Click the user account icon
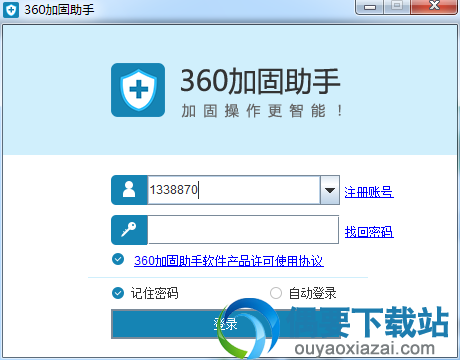Image resolution: width=460 pixels, height=360 pixels. pyautogui.click(x=129, y=190)
